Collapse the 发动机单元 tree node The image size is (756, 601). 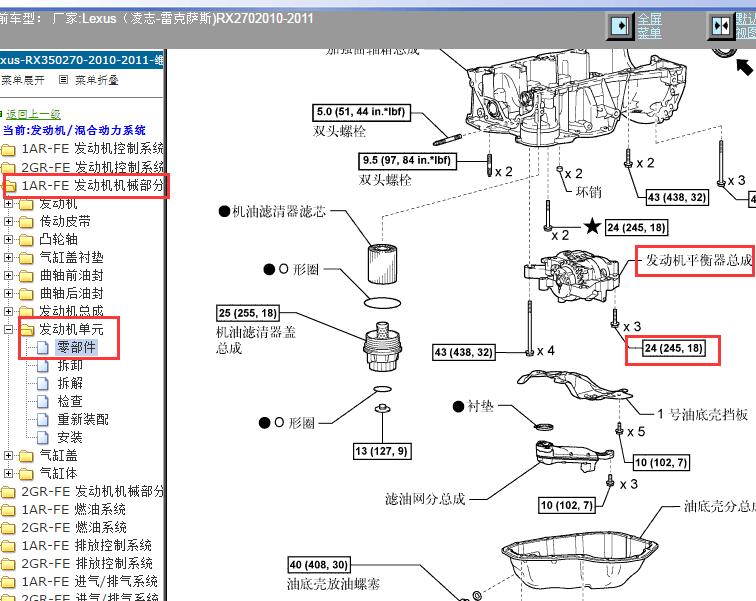[x=8, y=330]
